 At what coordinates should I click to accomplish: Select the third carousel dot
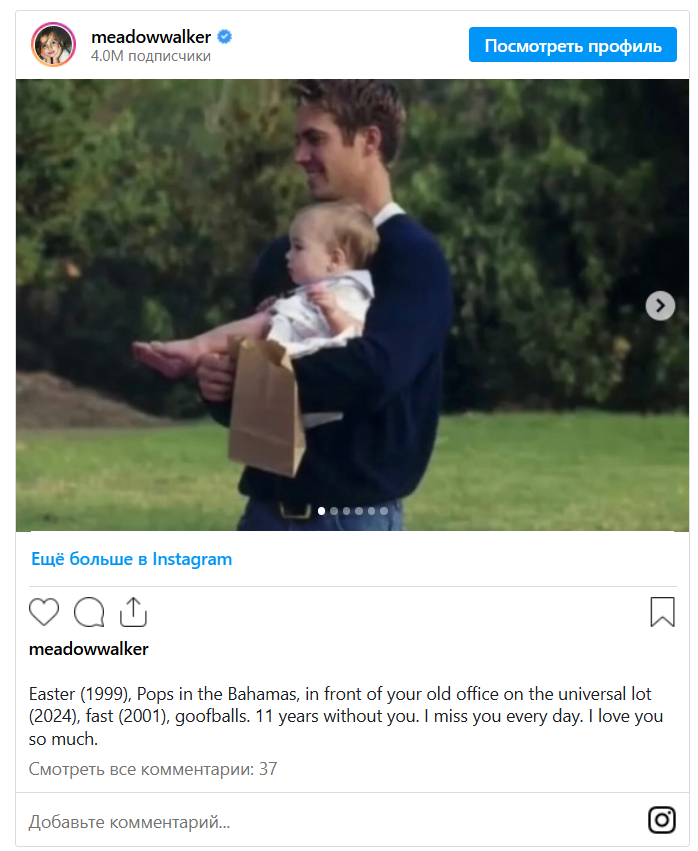[x=346, y=511]
